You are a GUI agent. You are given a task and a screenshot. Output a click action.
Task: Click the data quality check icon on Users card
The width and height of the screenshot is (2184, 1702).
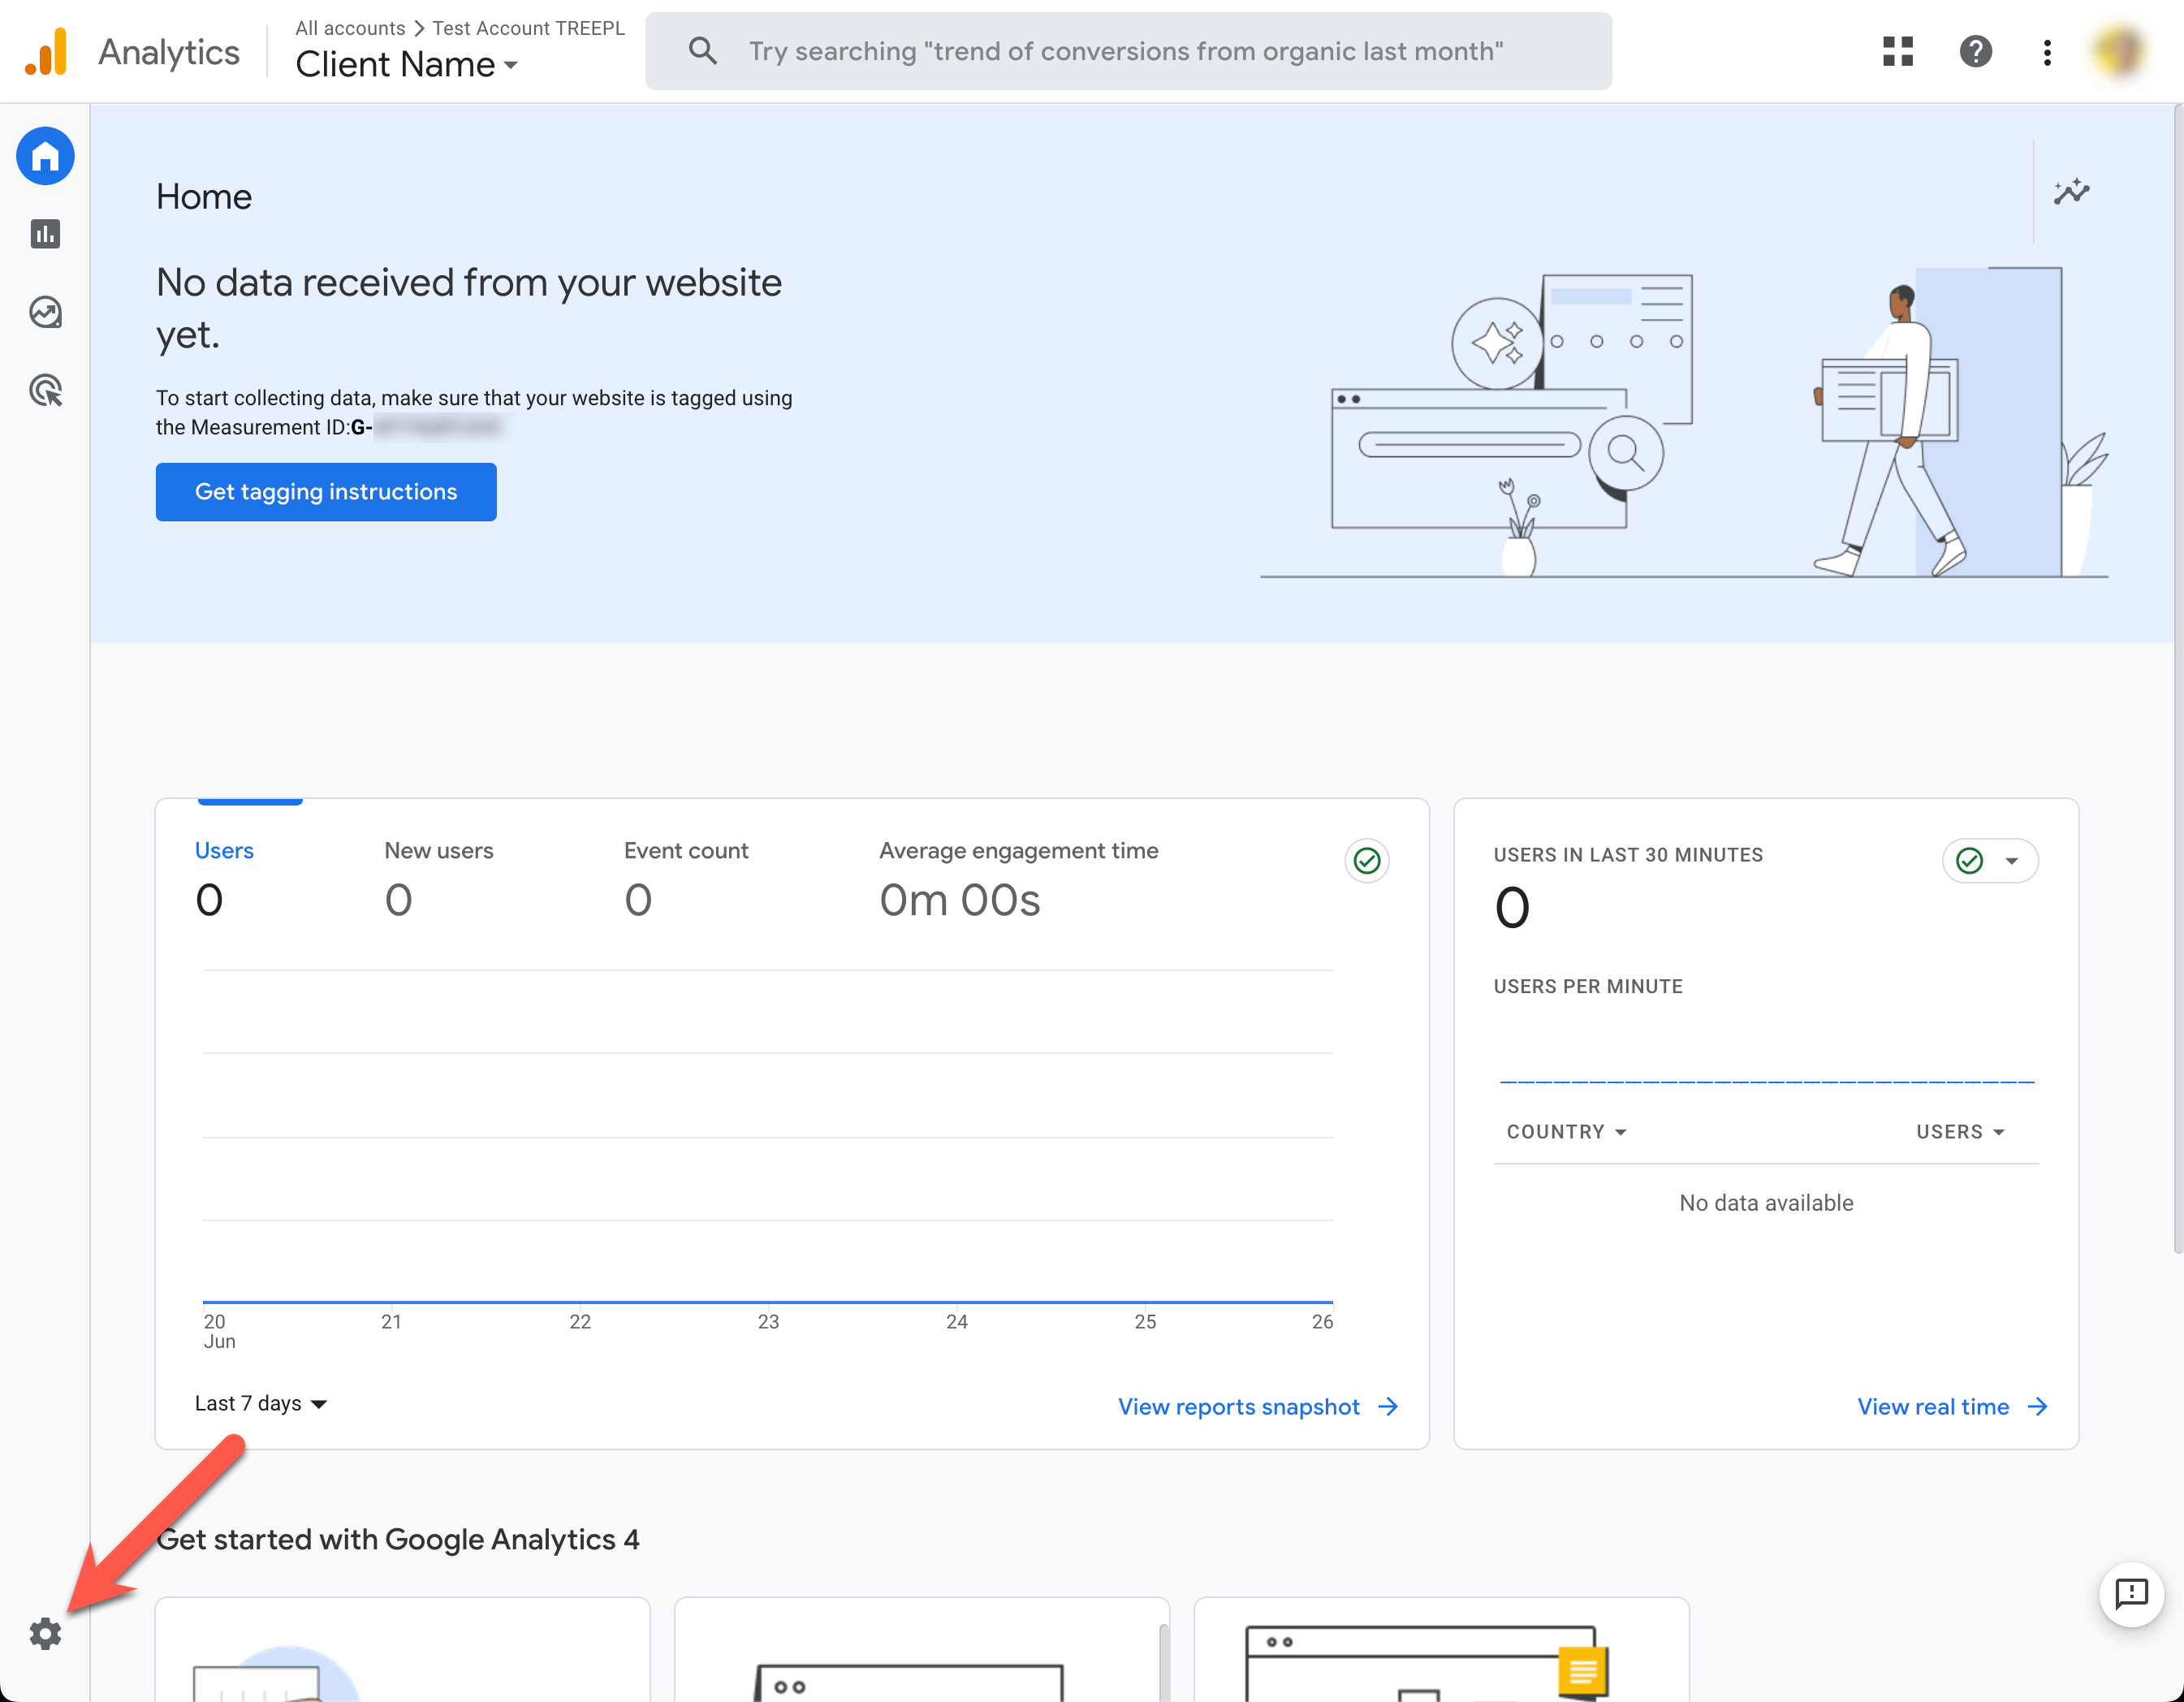[x=1366, y=860]
